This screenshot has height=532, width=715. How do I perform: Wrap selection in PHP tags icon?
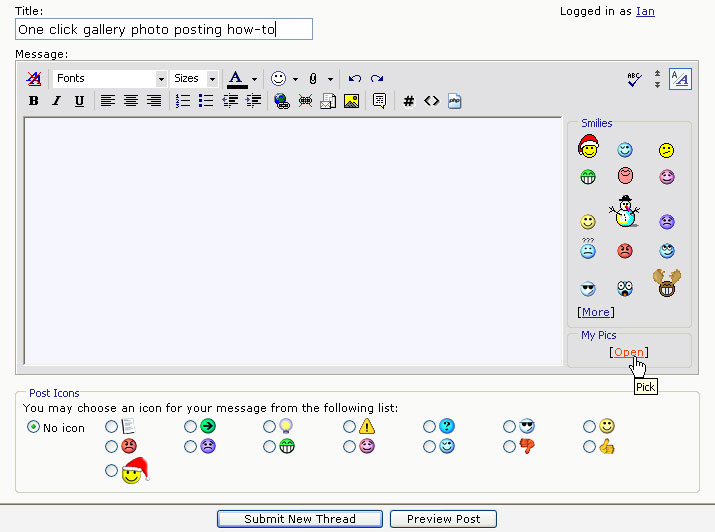[454, 101]
